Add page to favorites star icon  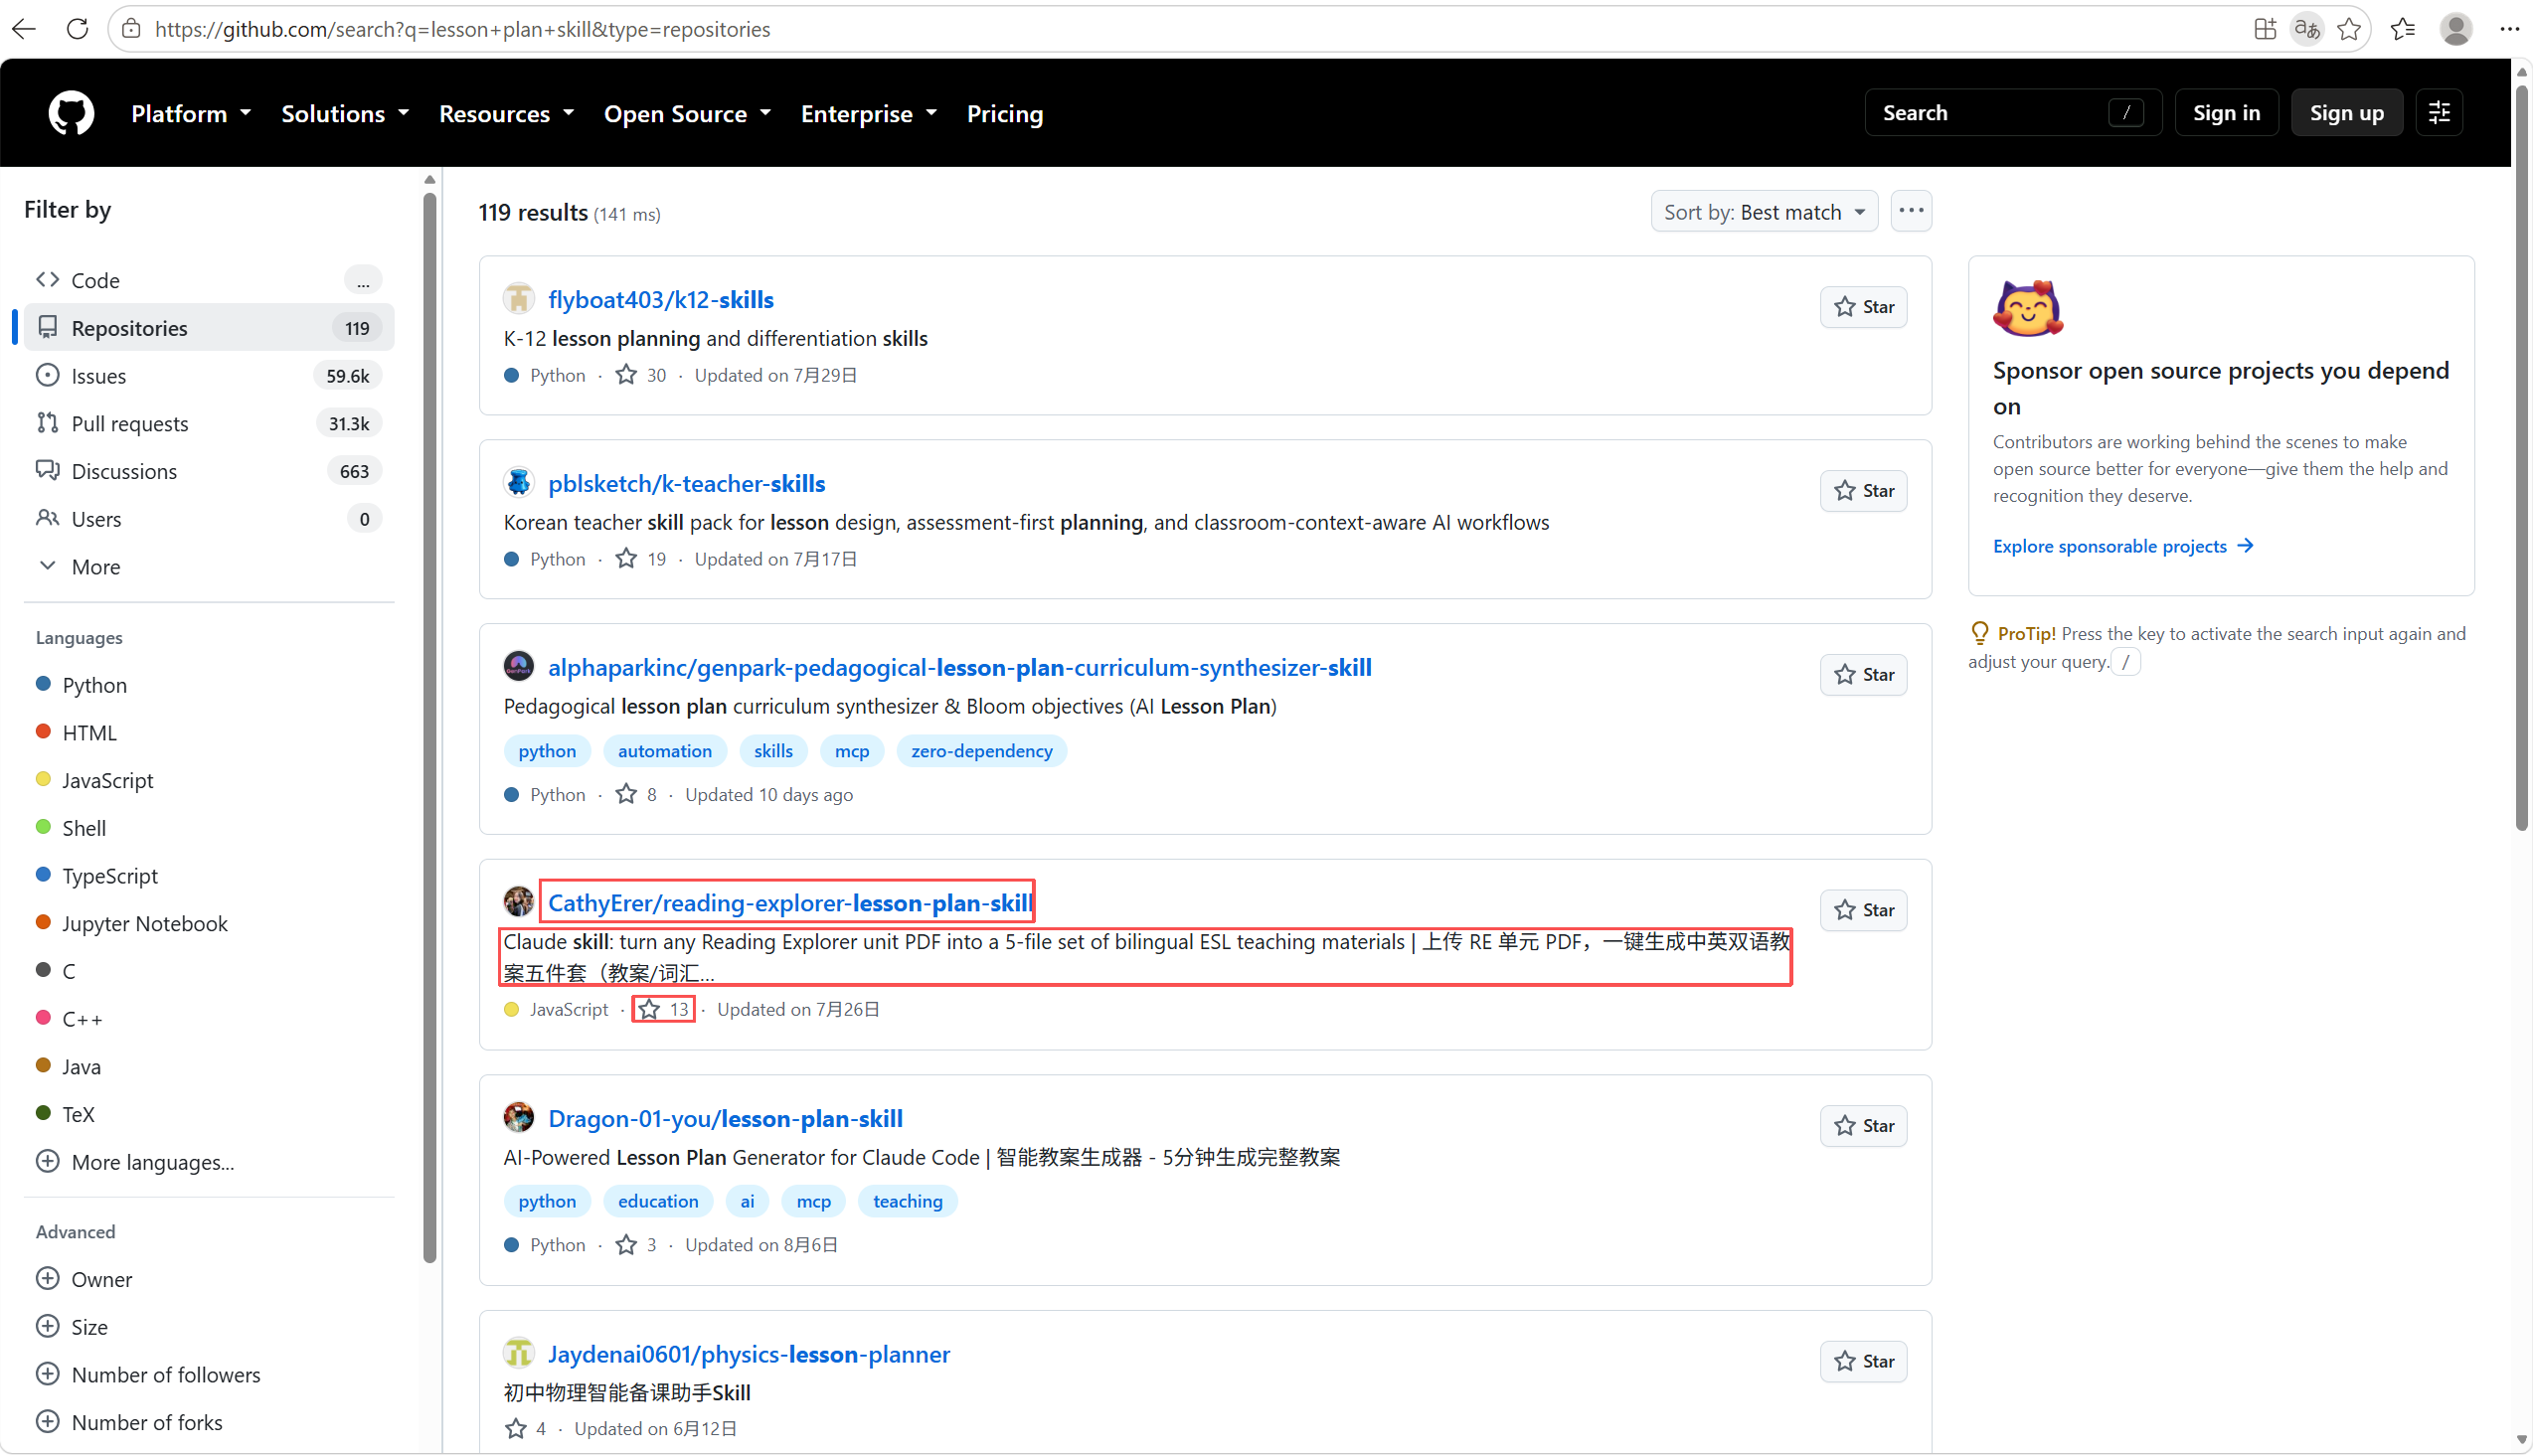(2349, 29)
